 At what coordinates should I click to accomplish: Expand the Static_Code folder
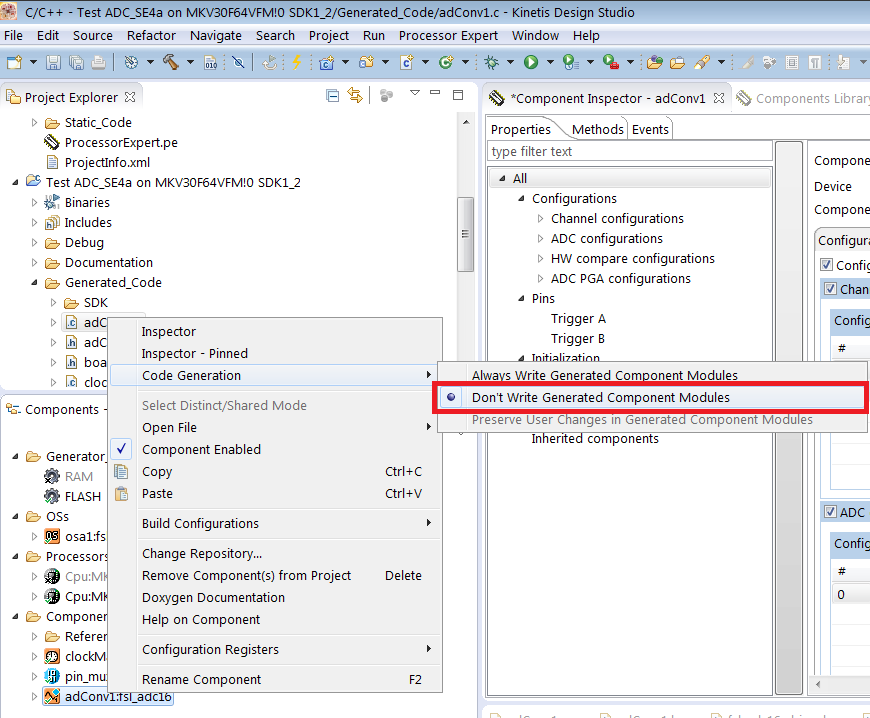coord(34,123)
